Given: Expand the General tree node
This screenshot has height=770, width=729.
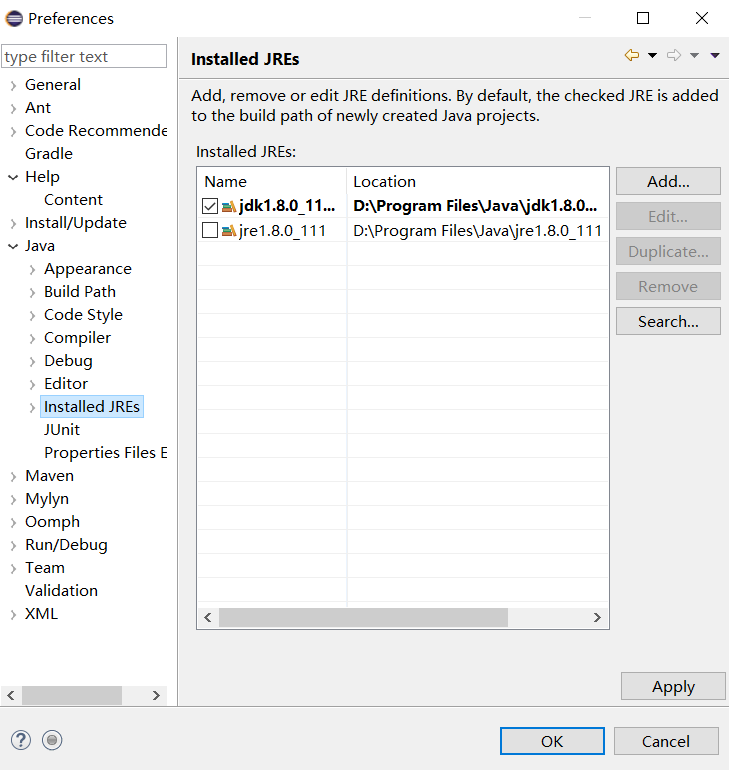Looking at the screenshot, I should click(13, 85).
